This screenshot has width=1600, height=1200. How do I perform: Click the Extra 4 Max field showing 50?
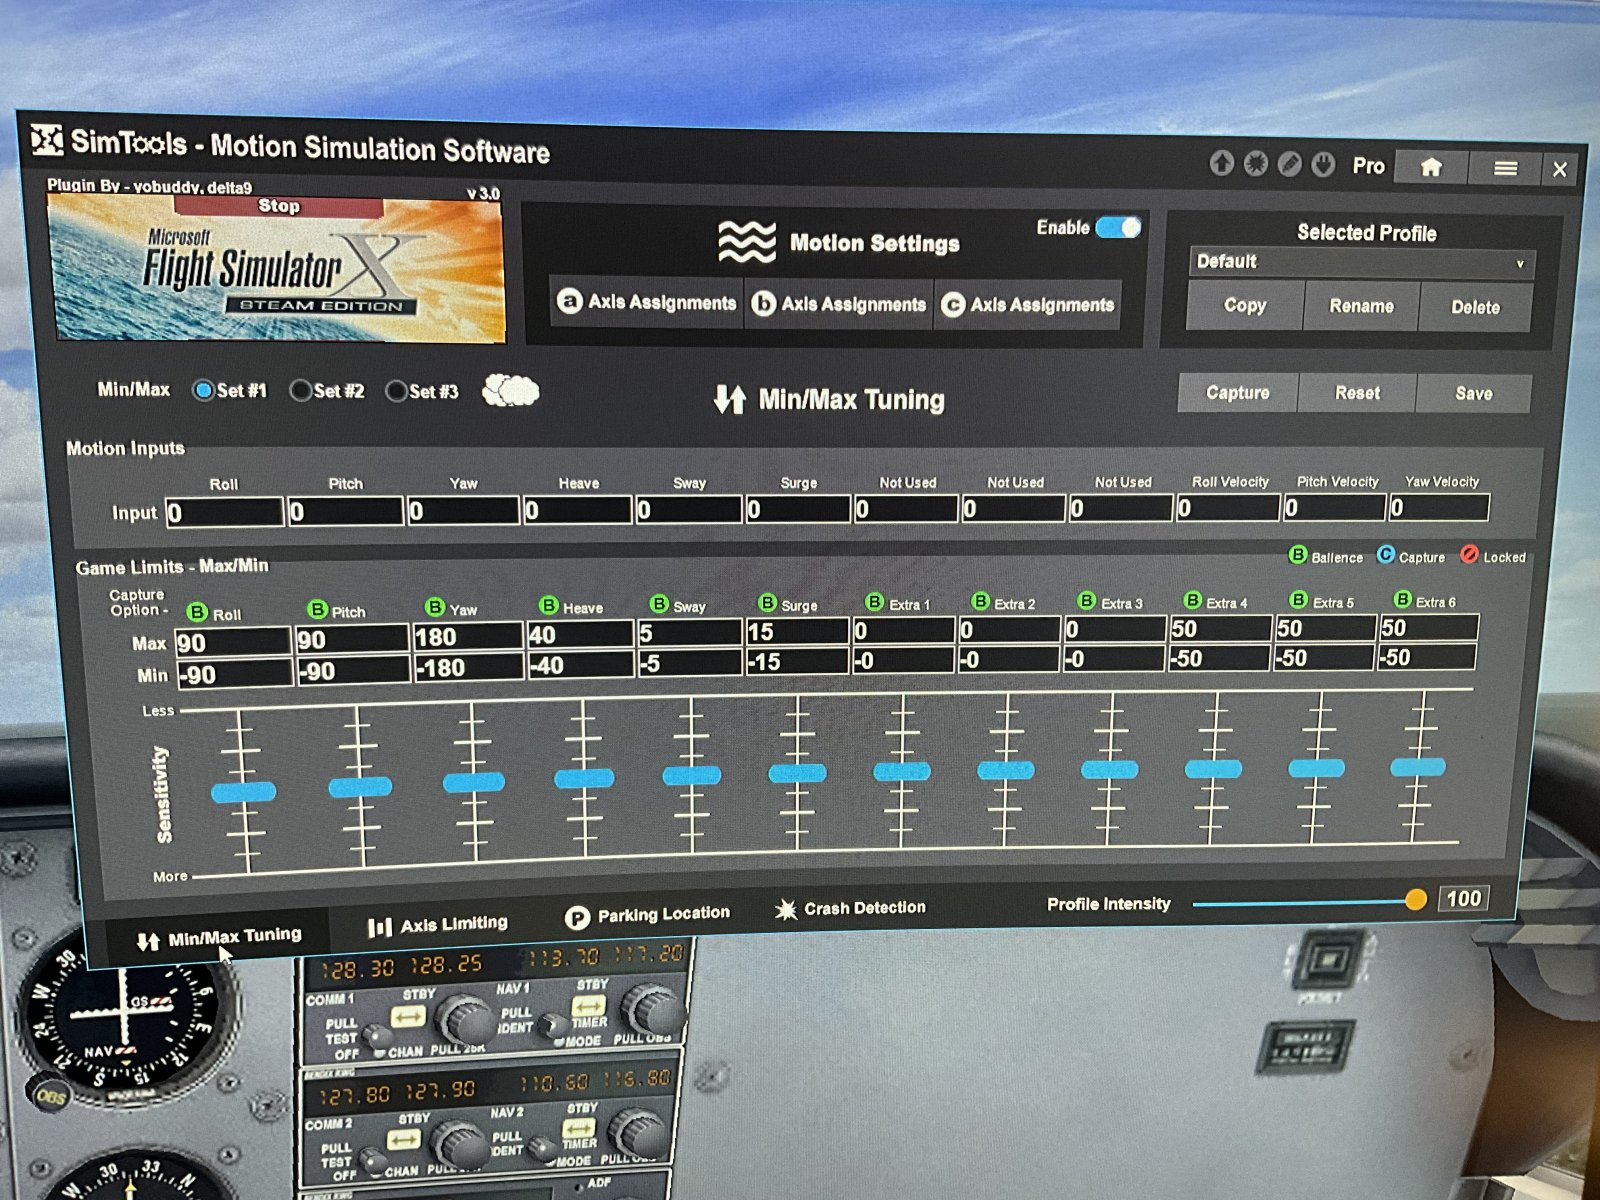click(x=1219, y=628)
